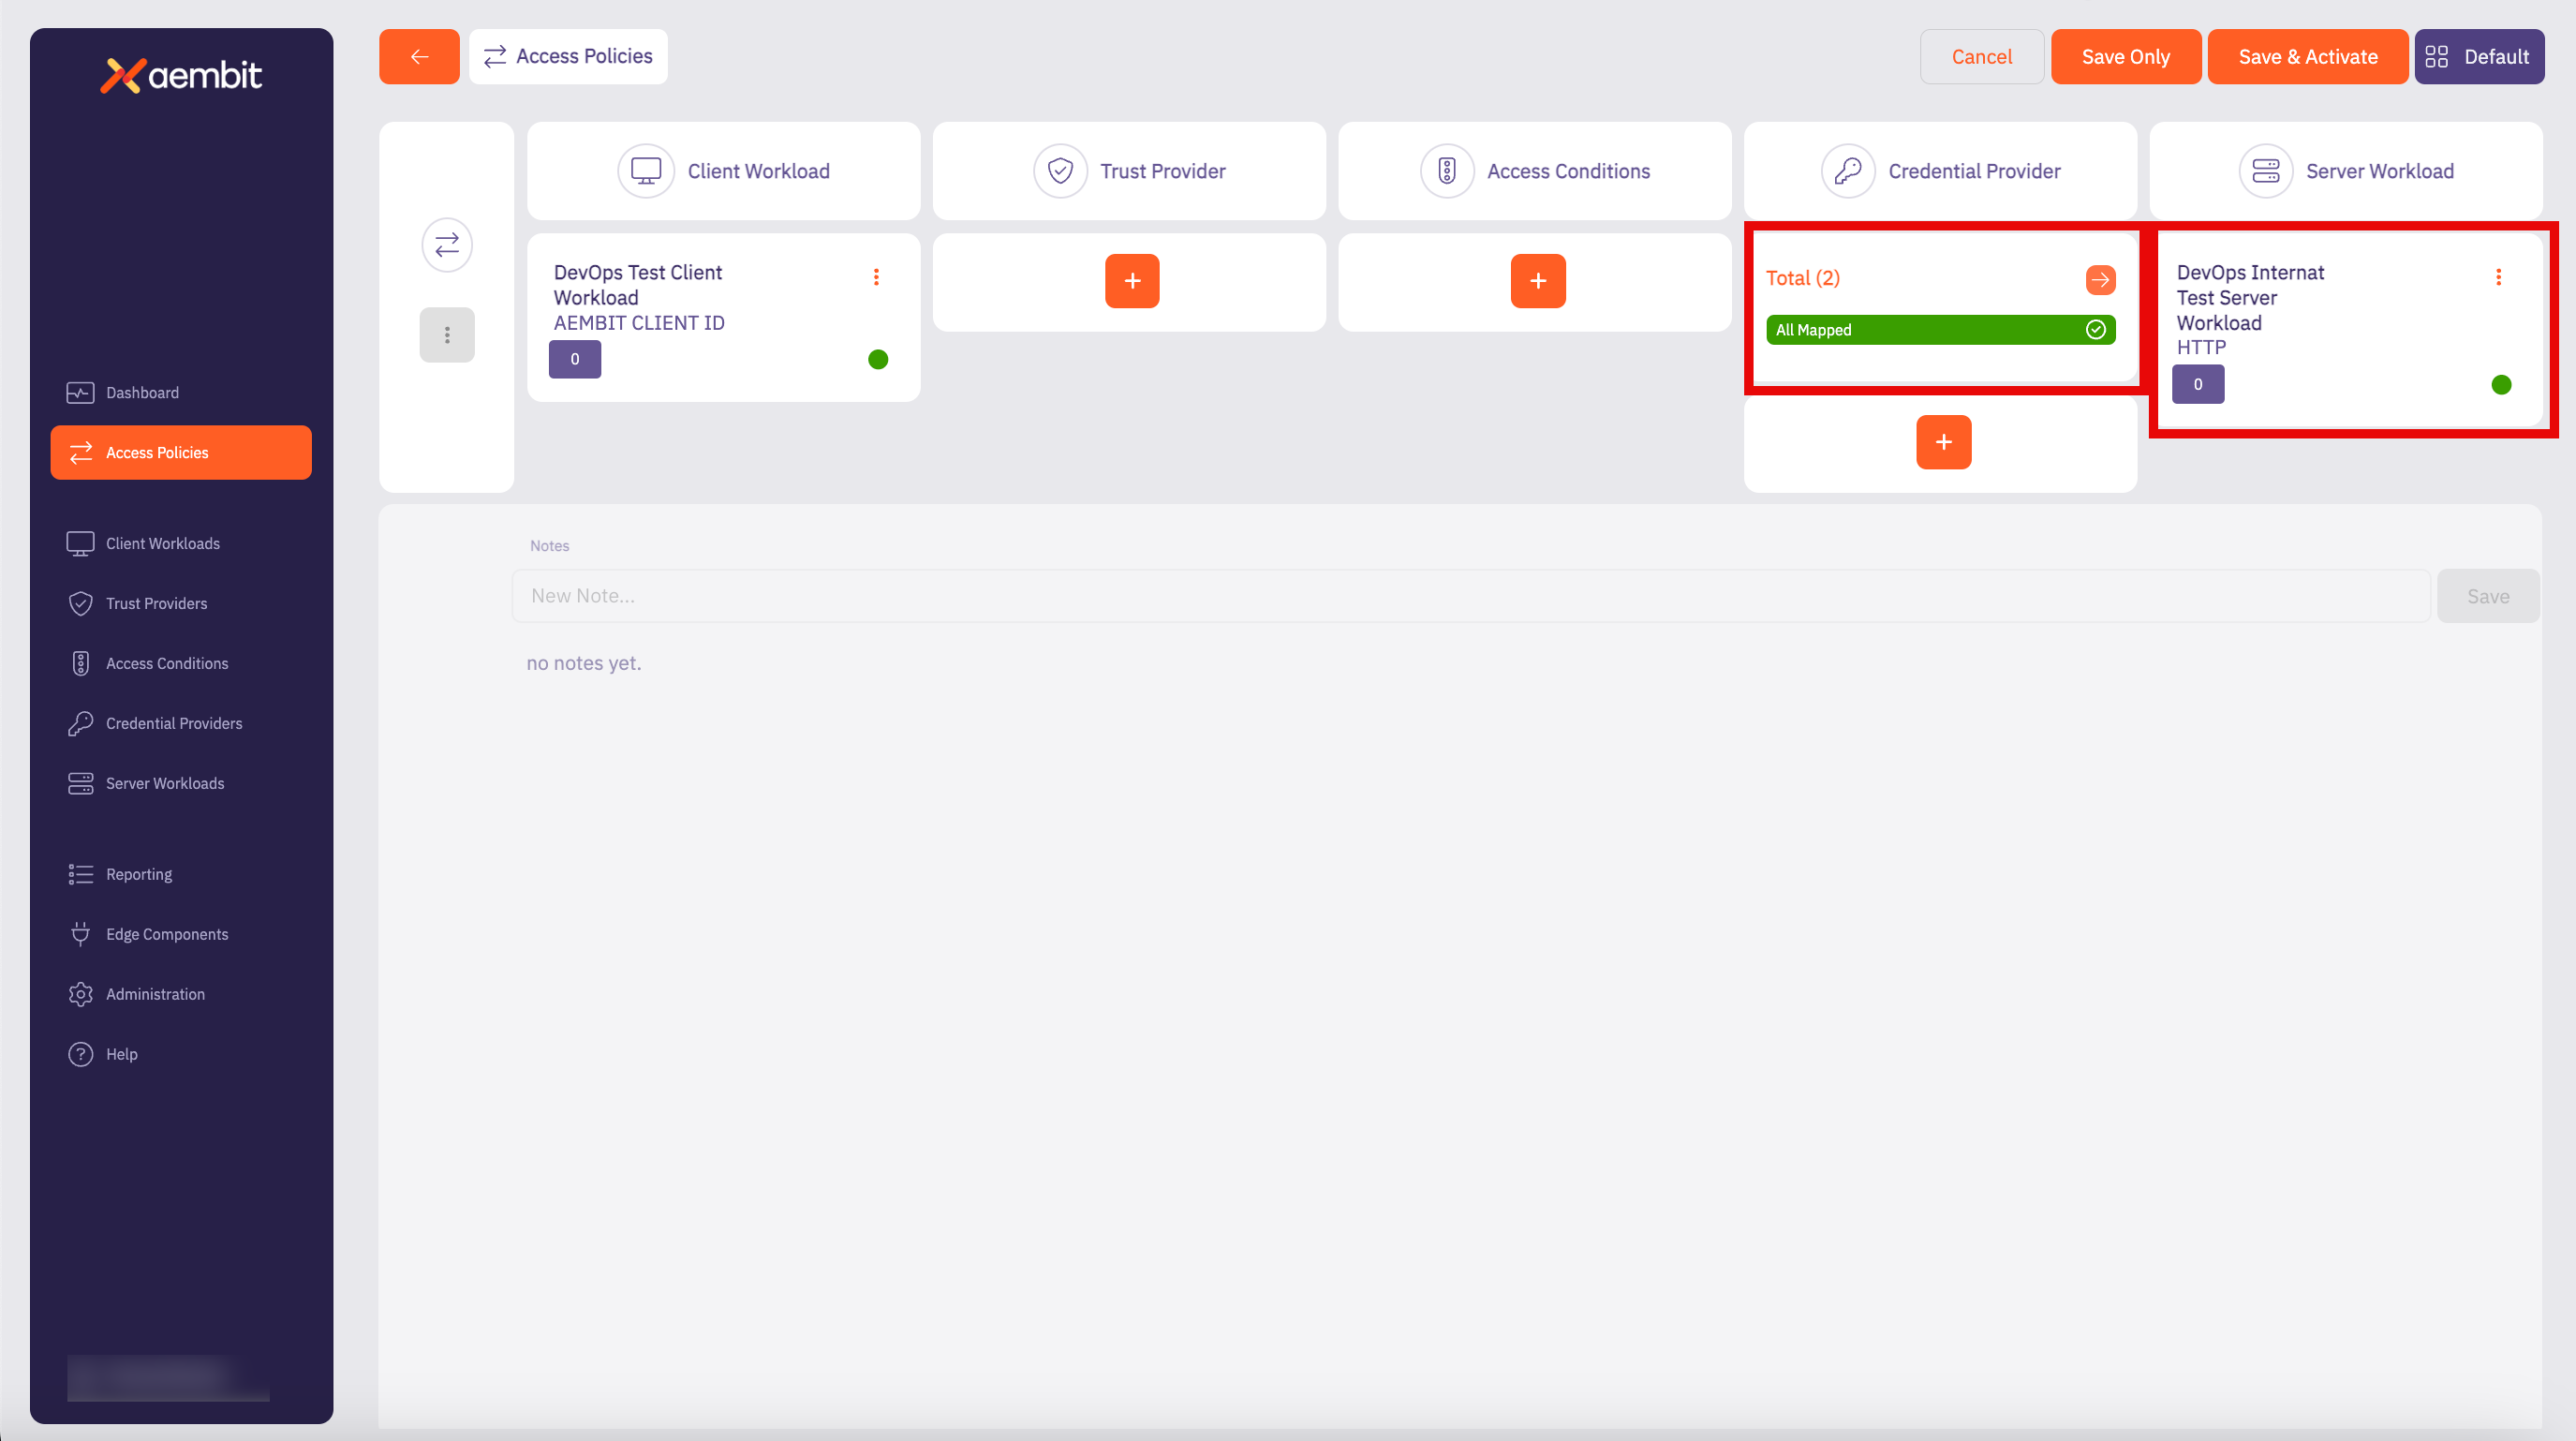2576x1441 pixels.
Task: Click the client workload green status dot
Action: [x=878, y=359]
